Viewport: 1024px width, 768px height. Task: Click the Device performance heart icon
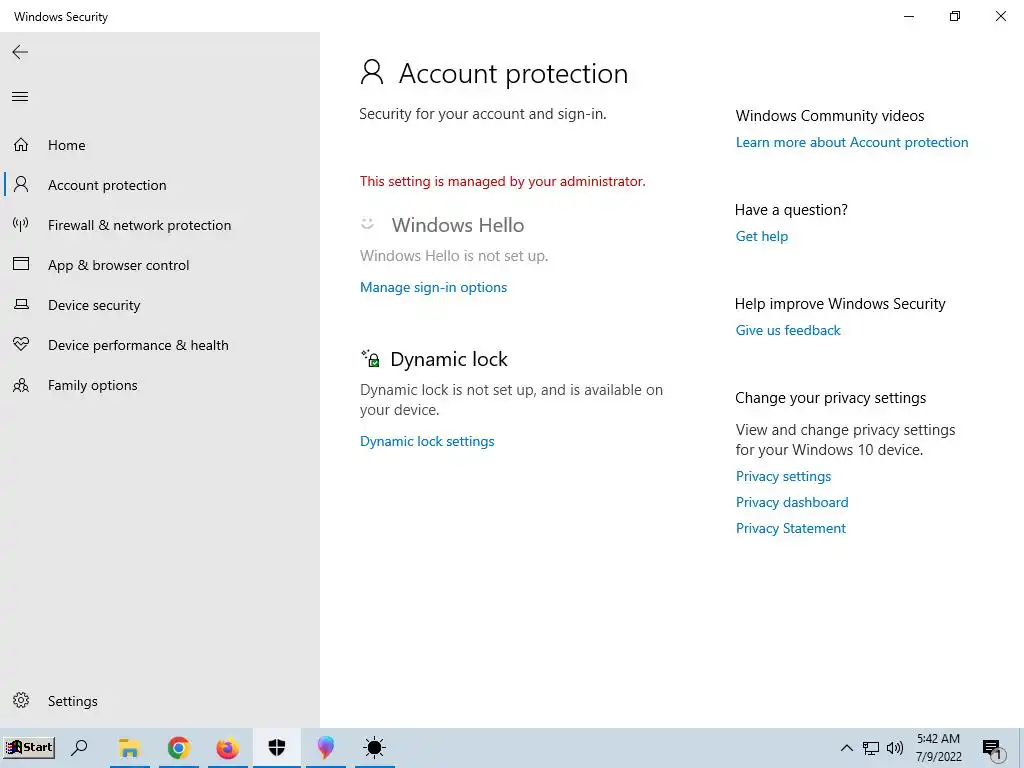point(21,344)
